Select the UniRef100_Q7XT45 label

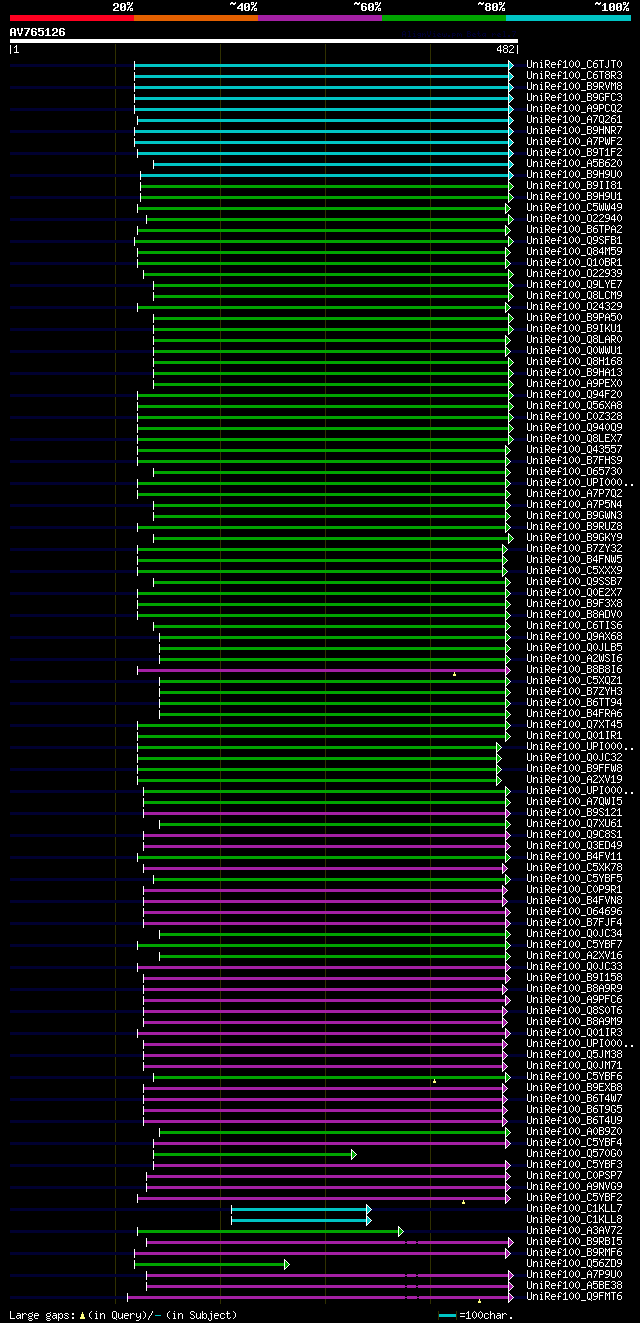point(575,725)
